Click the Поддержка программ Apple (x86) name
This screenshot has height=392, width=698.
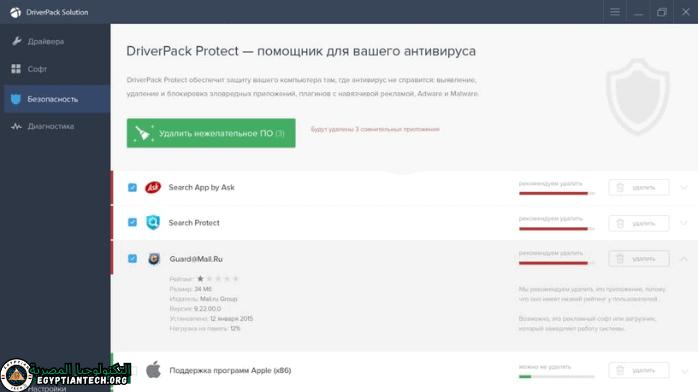click(230, 370)
